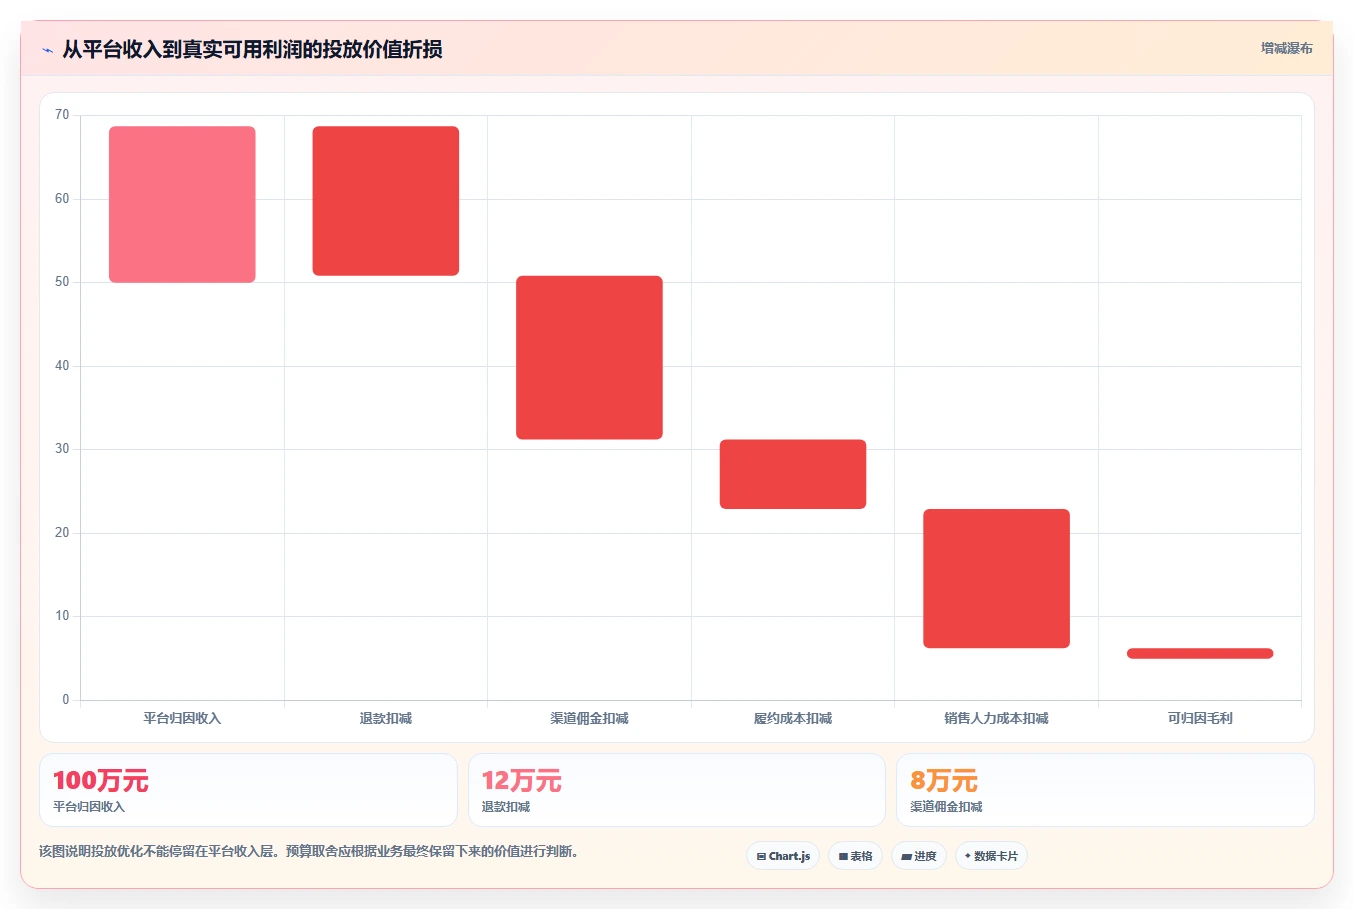The image size is (1354, 909).
Task: Click the lightning icon beside the chart title
Action: (x=47, y=50)
